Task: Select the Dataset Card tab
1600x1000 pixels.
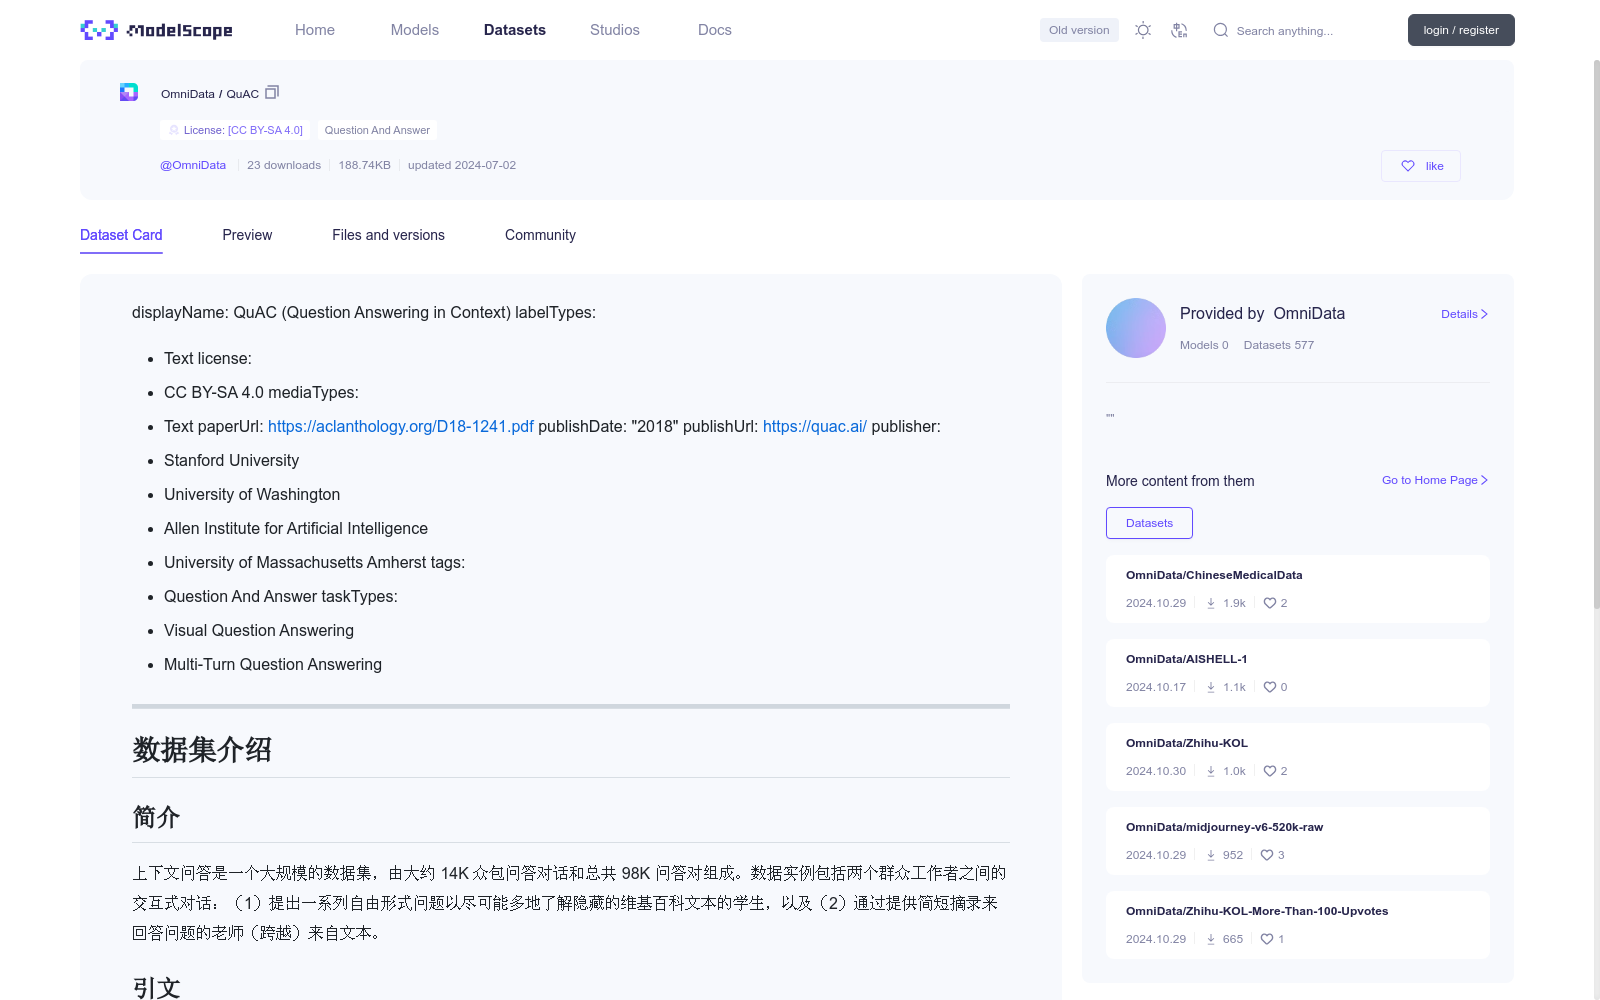Action: (x=121, y=235)
